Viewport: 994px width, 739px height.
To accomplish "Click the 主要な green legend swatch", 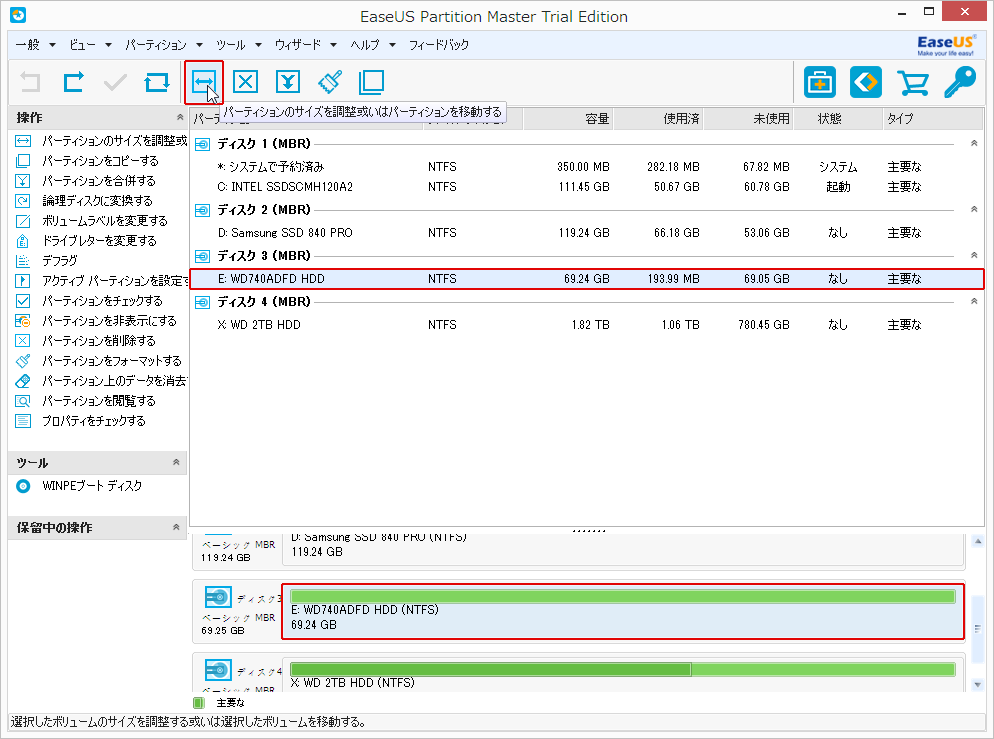I will click(198, 703).
